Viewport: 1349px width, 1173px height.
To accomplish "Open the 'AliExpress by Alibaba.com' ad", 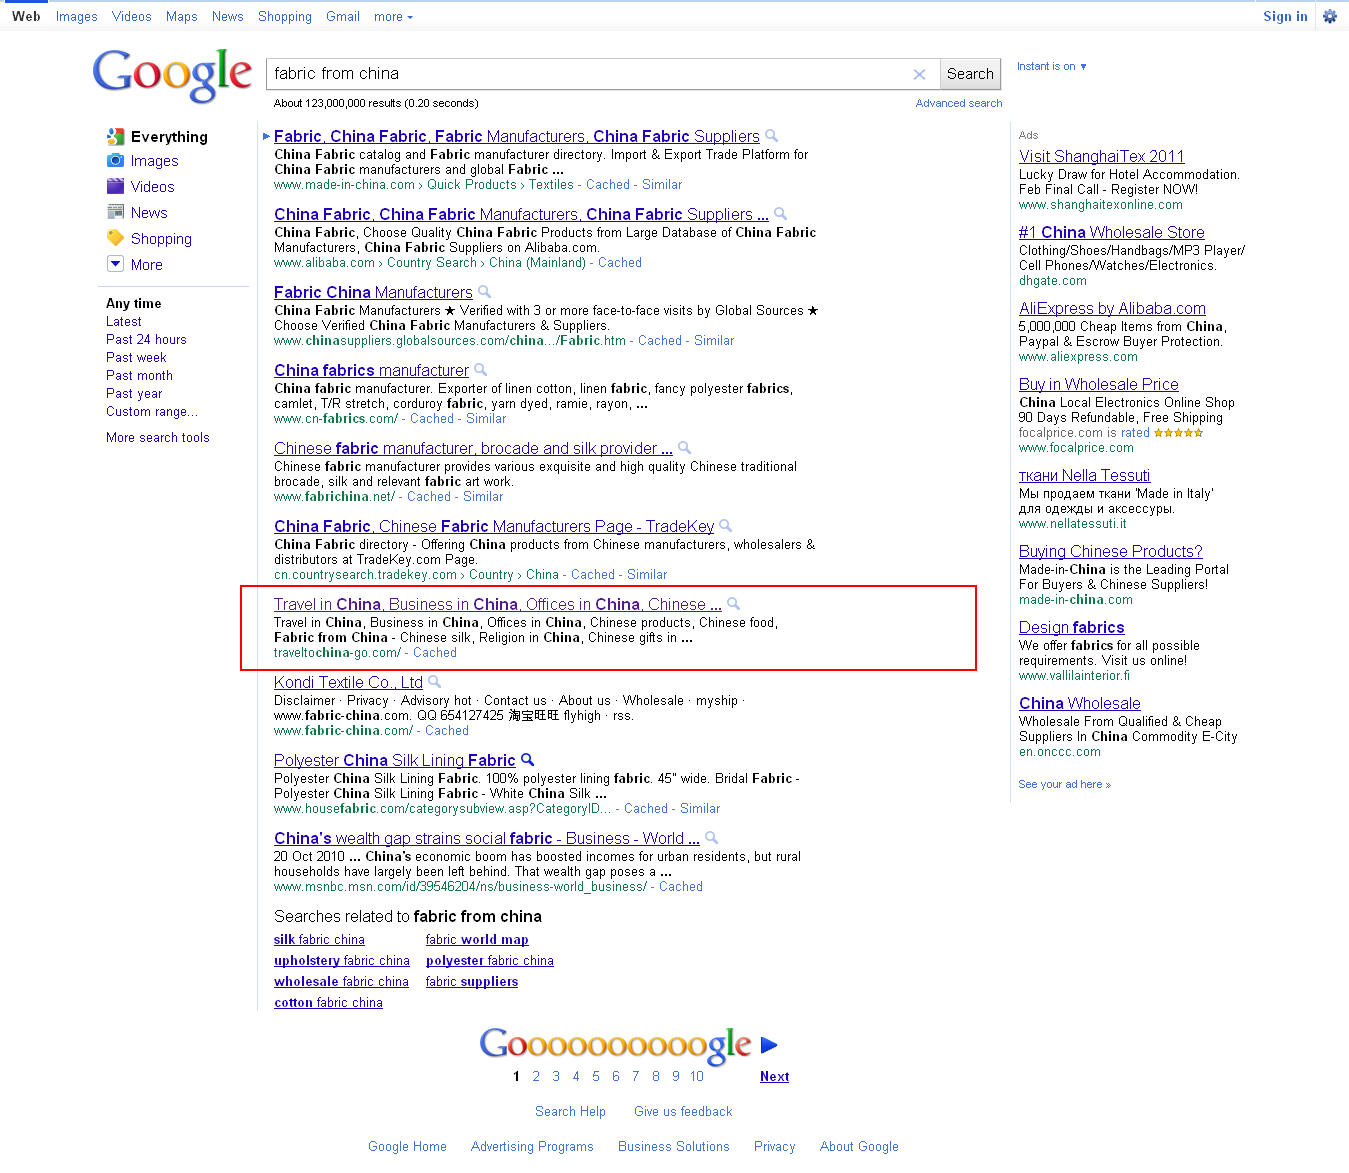I will (1112, 308).
